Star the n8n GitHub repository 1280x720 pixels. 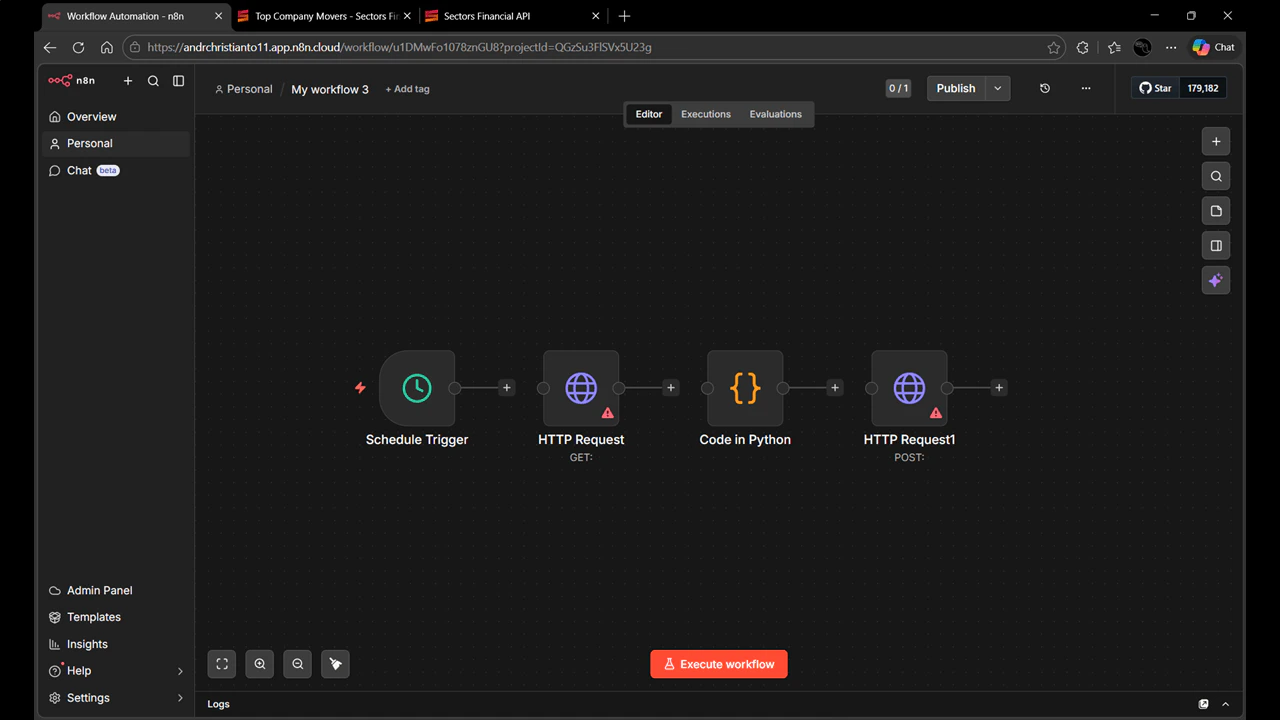point(1154,87)
